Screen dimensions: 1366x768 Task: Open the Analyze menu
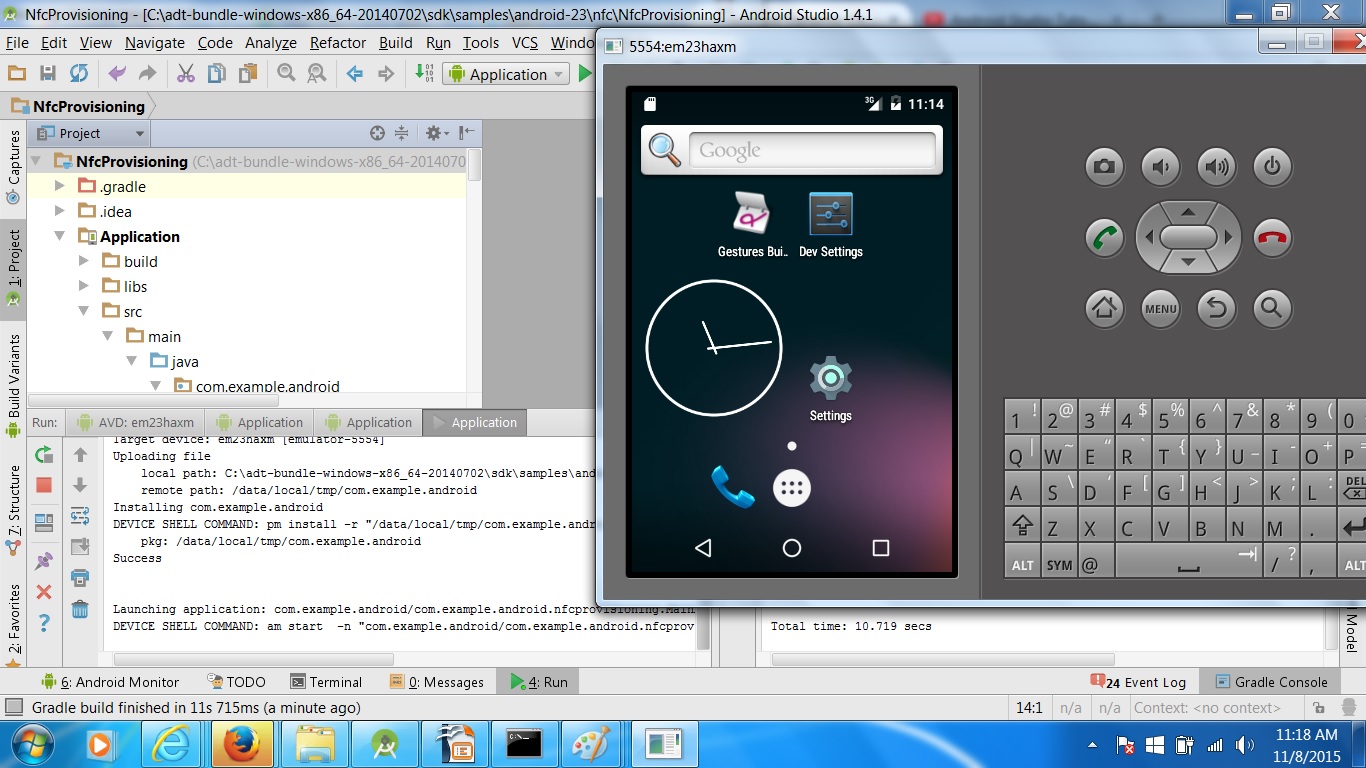271,43
